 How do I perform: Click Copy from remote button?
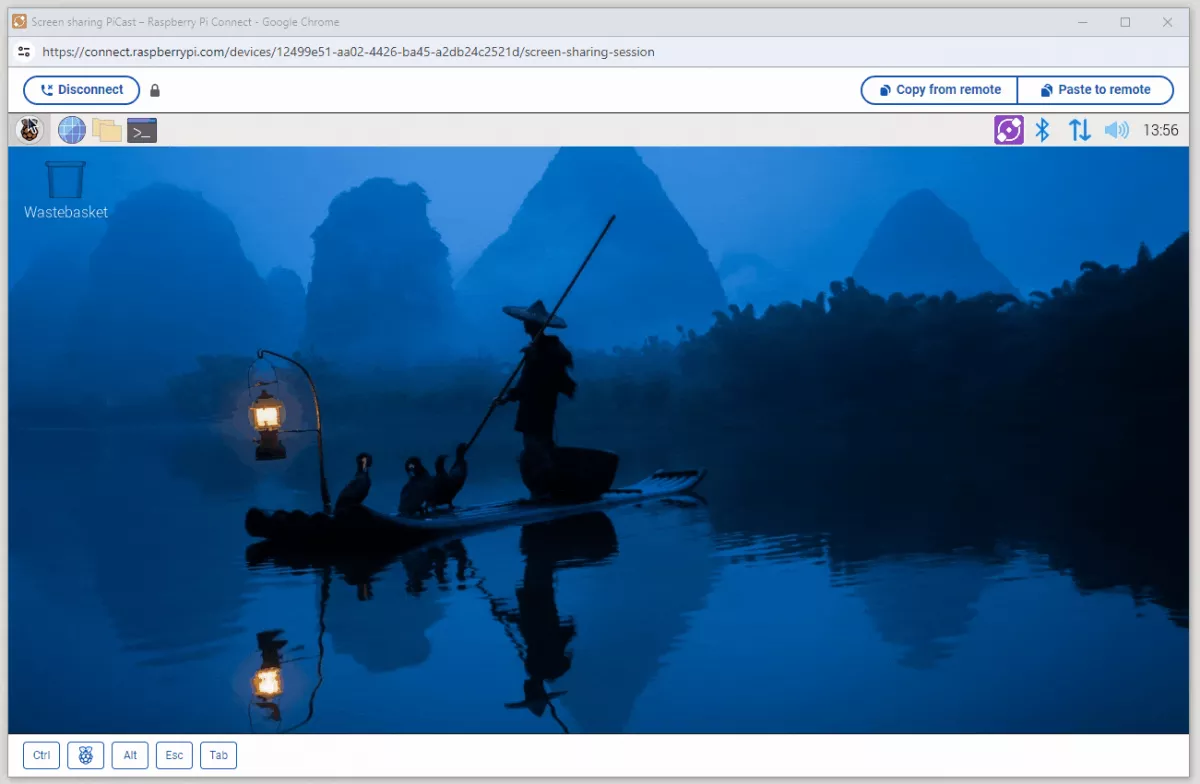tap(939, 90)
